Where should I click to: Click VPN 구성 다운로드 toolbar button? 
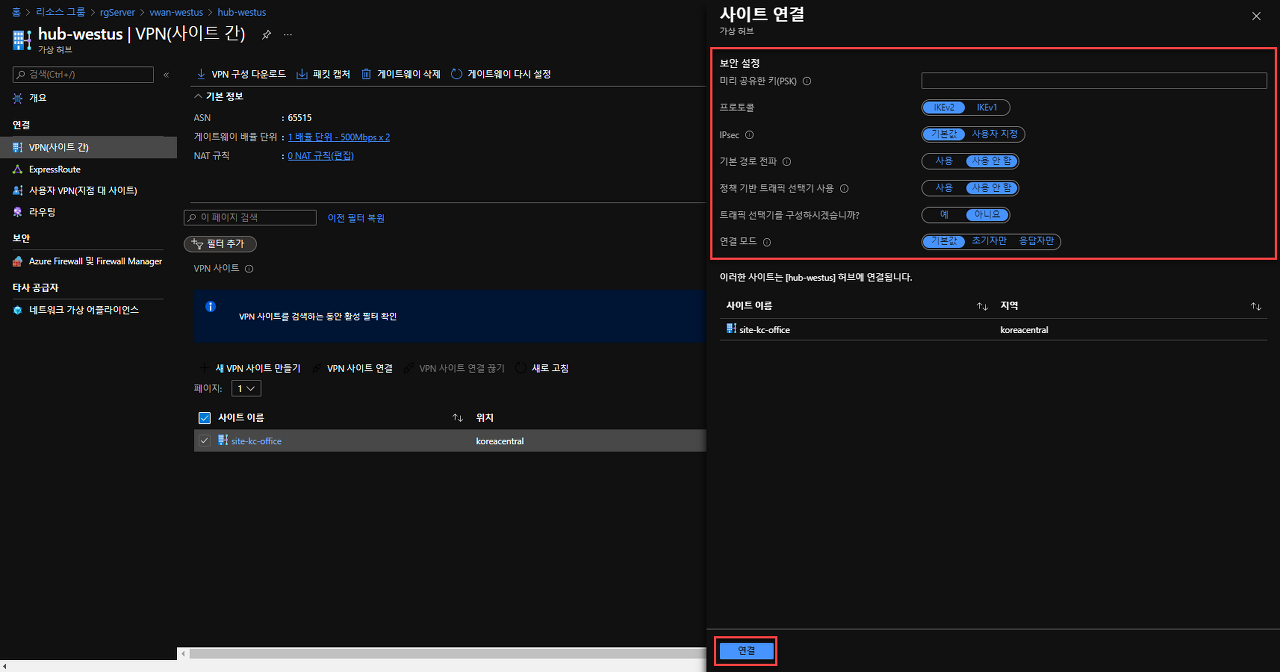coord(240,74)
